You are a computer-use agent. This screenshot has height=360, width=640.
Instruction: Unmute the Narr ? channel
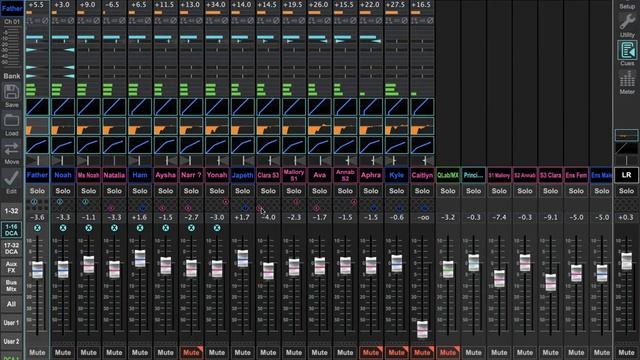click(191, 352)
